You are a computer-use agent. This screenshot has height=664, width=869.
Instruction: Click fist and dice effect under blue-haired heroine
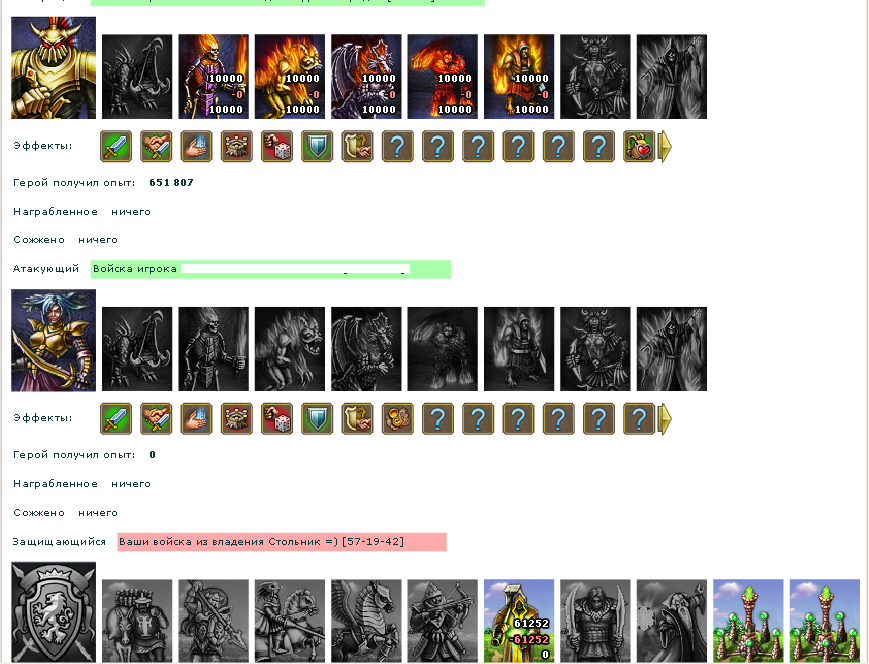(x=277, y=418)
